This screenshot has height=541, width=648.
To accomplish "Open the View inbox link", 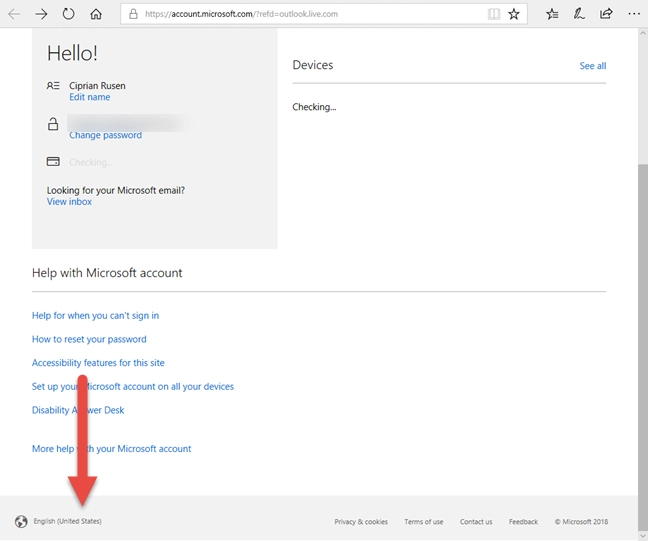I will (x=69, y=202).
